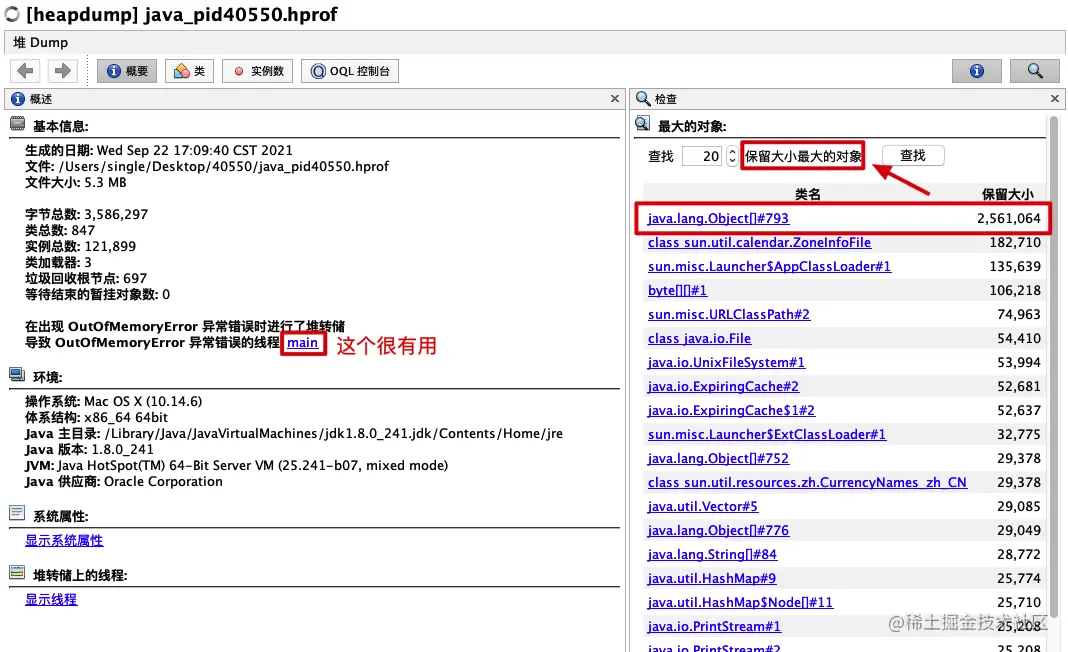Close the 概述 overview panel

tap(614, 99)
